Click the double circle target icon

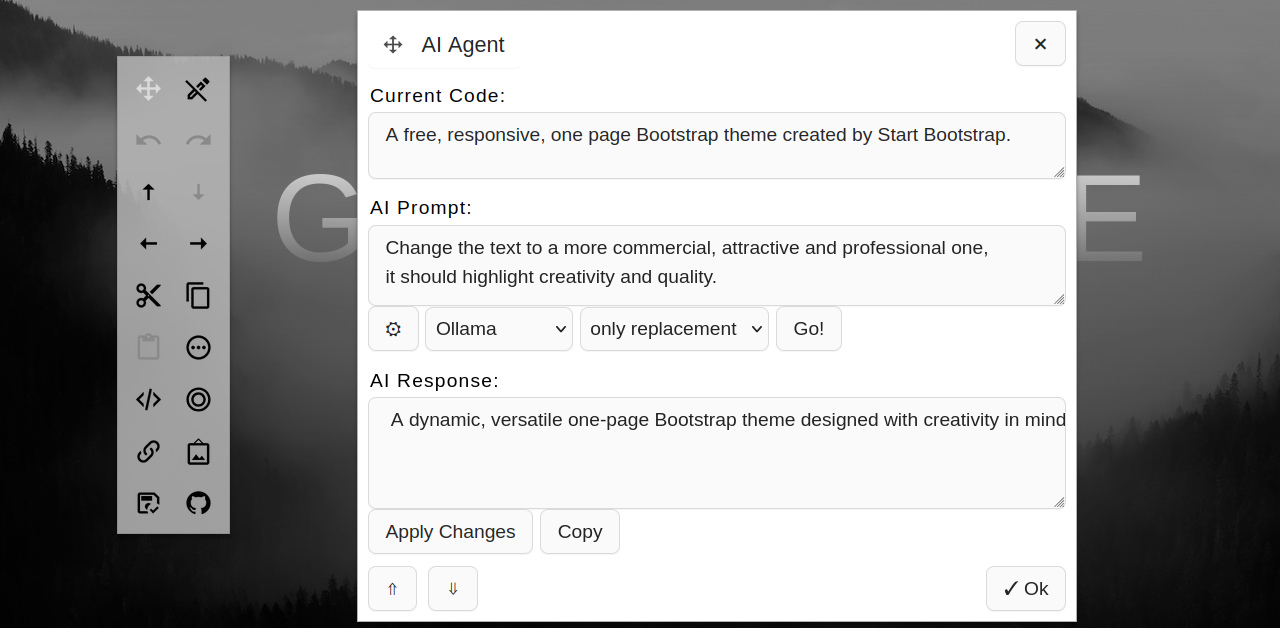coord(198,399)
